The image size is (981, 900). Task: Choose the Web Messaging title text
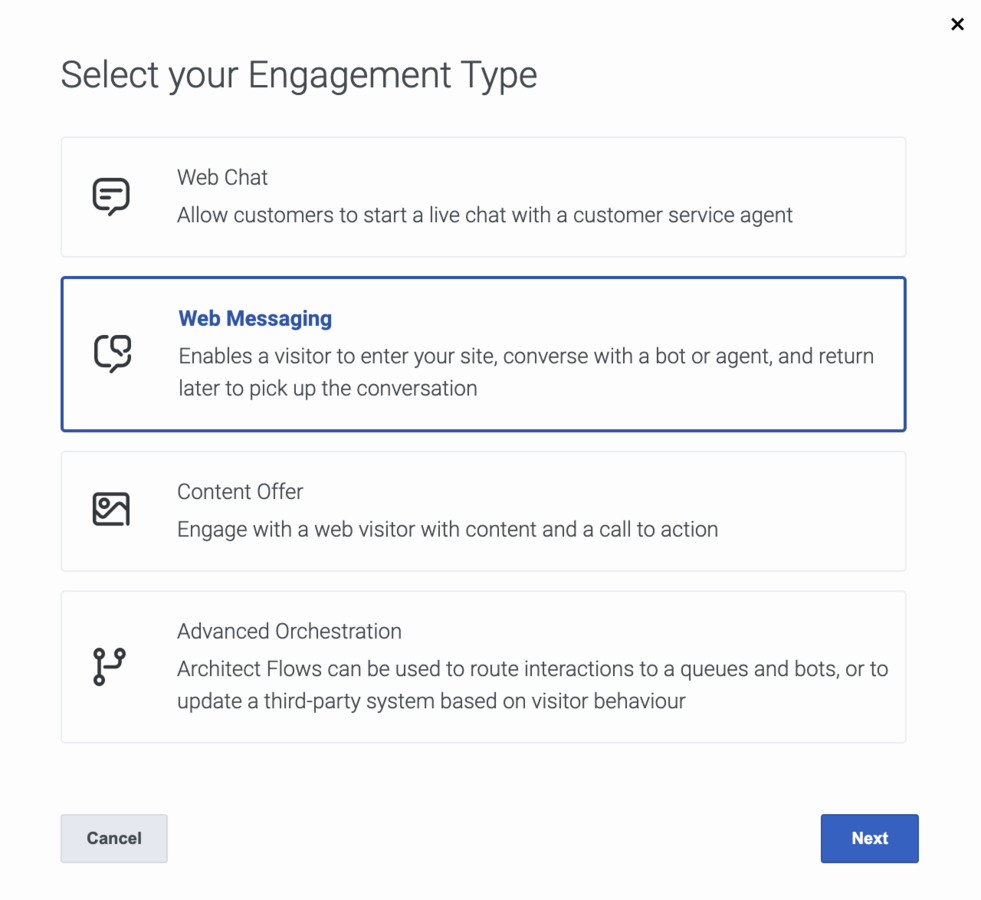(x=255, y=318)
